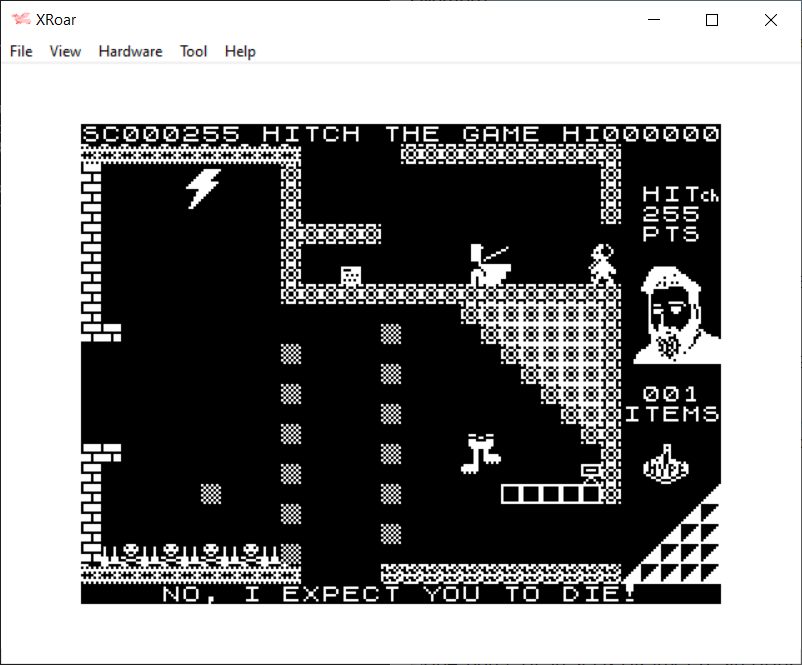Open the Hardware menu
Screen dimensions: 802x665
tap(130, 51)
